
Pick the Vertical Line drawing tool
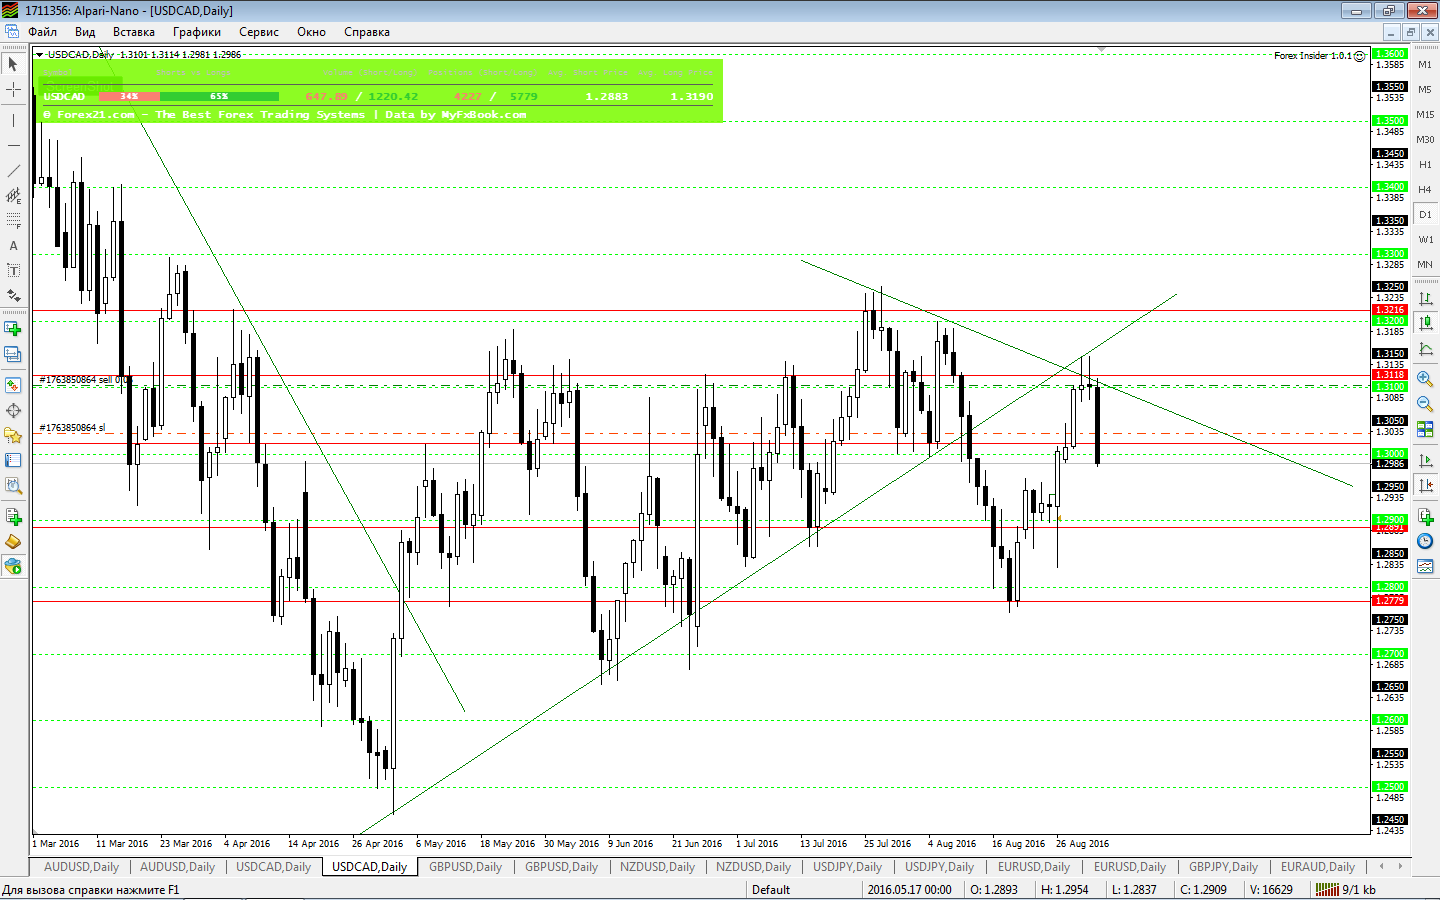(13, 120)
